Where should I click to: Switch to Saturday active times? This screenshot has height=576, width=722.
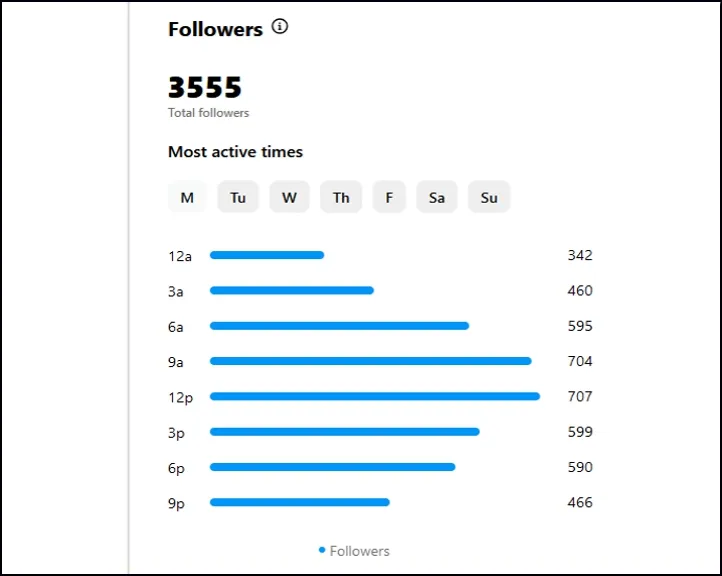(437, 197)
